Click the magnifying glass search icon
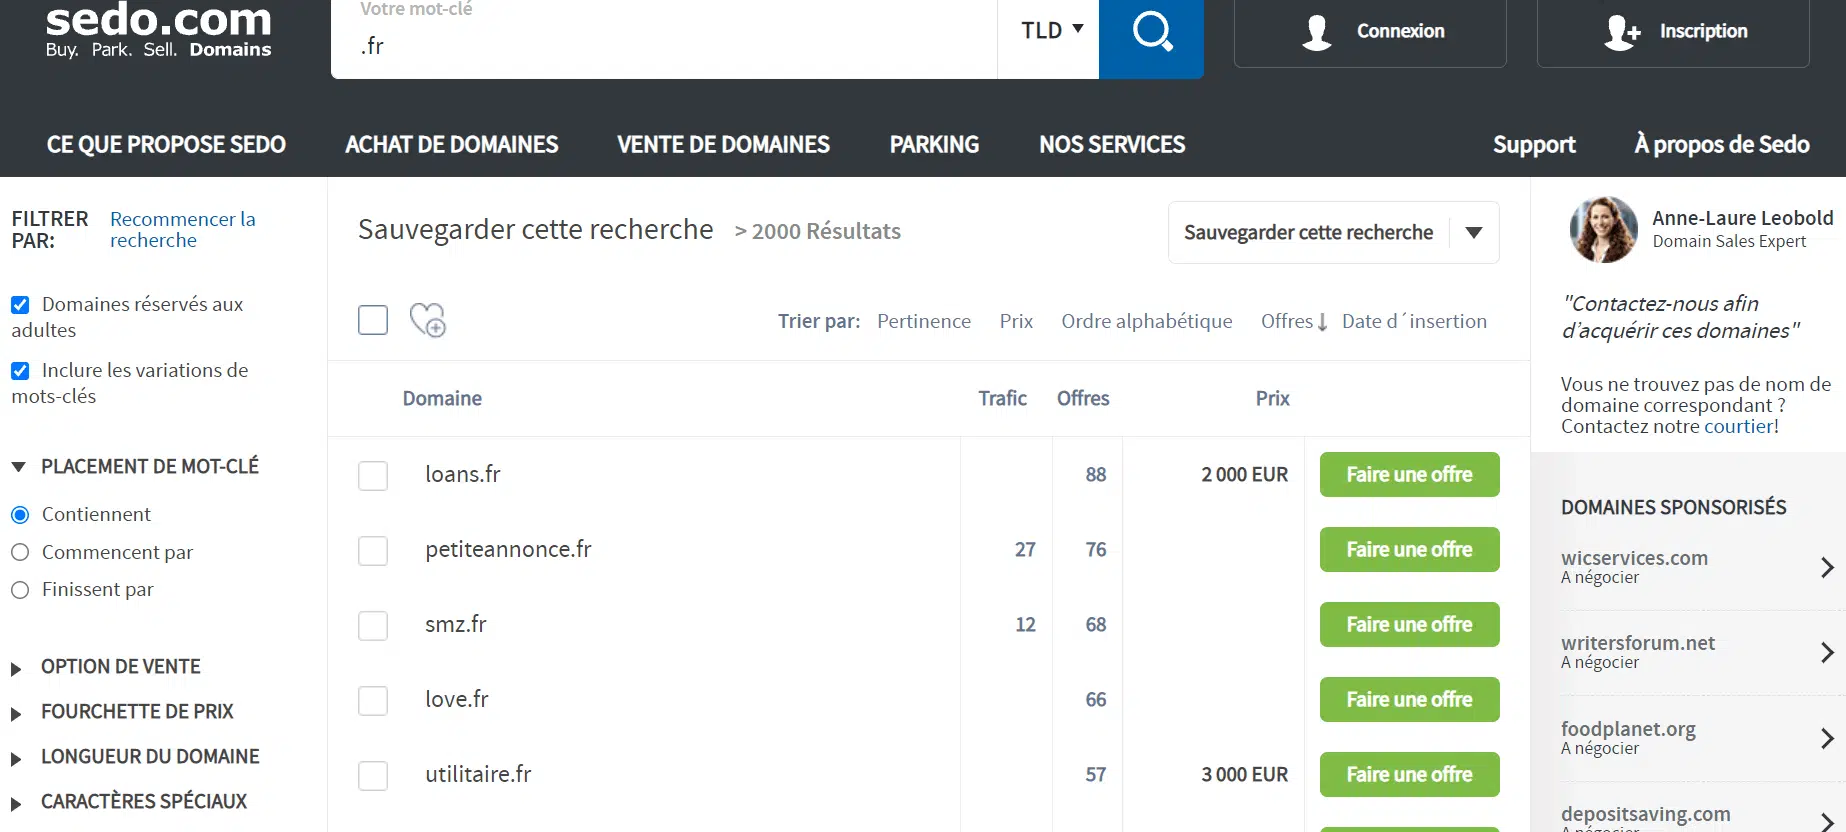1846x832 pixels. (x=1151, y=32)
